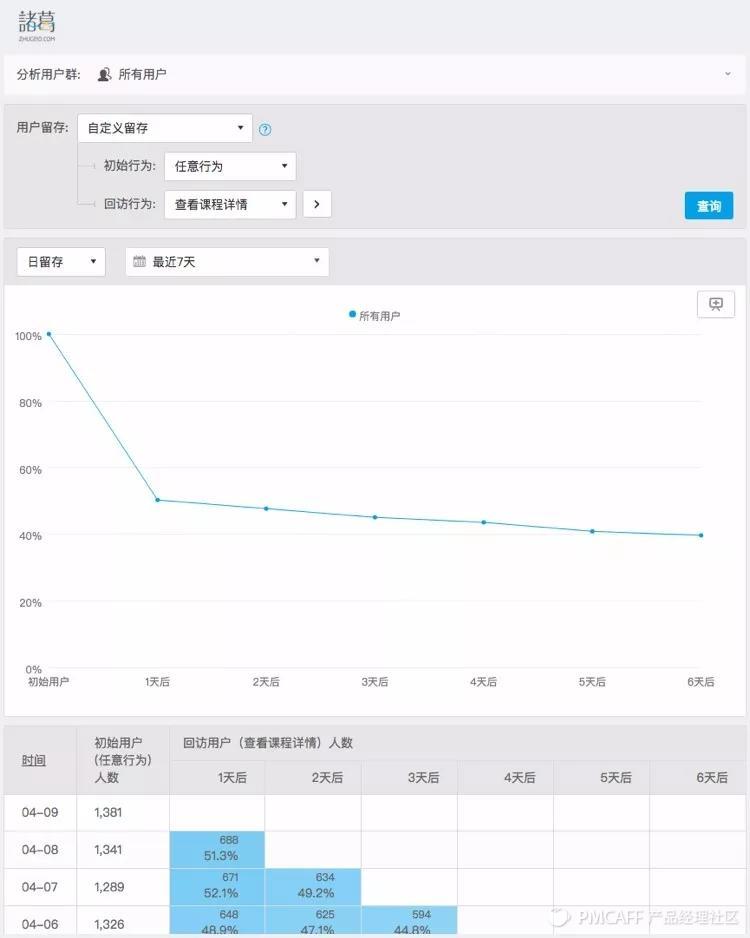Open the 查看课程详情 return behavior dropdown

coord(230,205)
